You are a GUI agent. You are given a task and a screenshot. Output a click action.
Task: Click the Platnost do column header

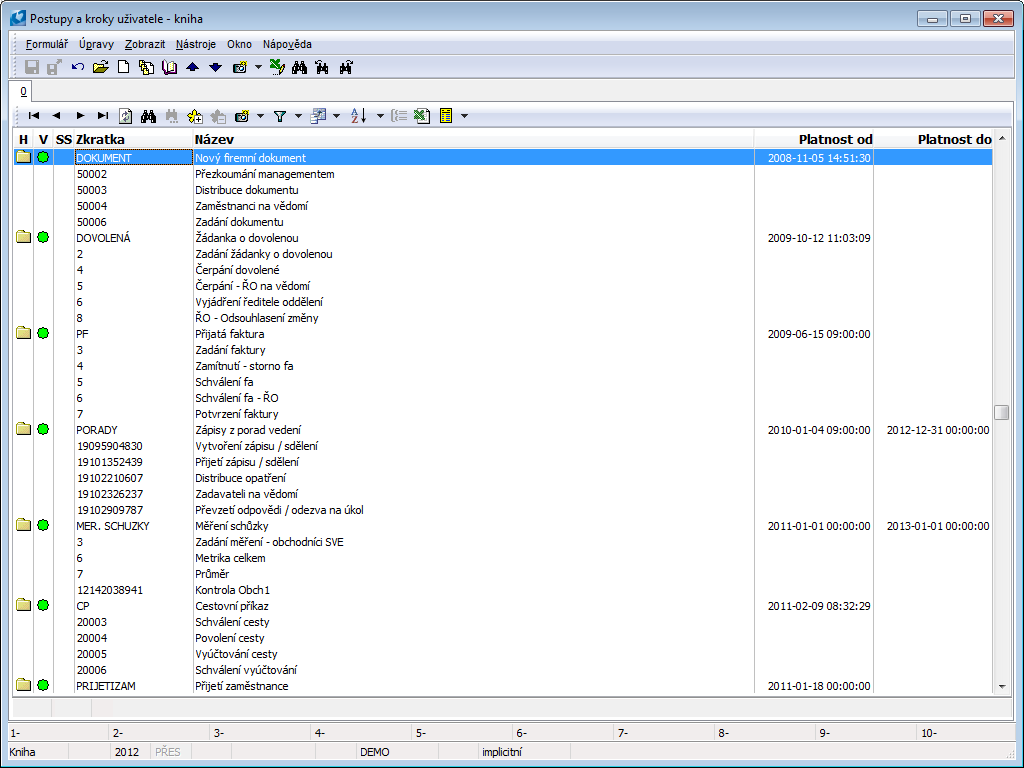933,139
